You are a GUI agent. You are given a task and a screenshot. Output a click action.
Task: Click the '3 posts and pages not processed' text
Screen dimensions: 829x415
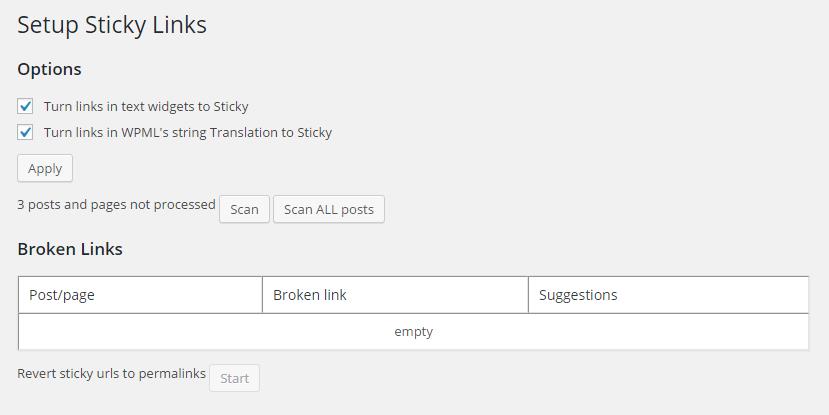116,204
